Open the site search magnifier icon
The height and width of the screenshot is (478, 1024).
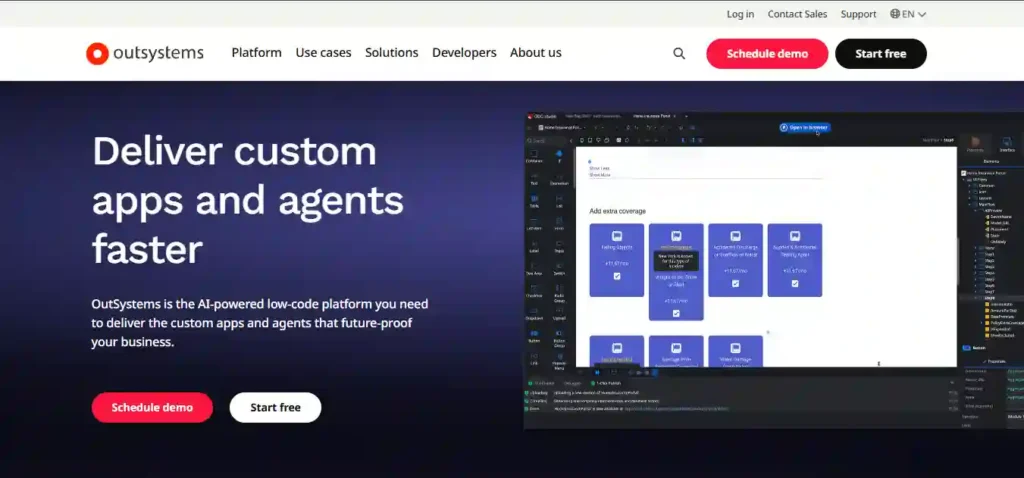[x=679, y=54]
